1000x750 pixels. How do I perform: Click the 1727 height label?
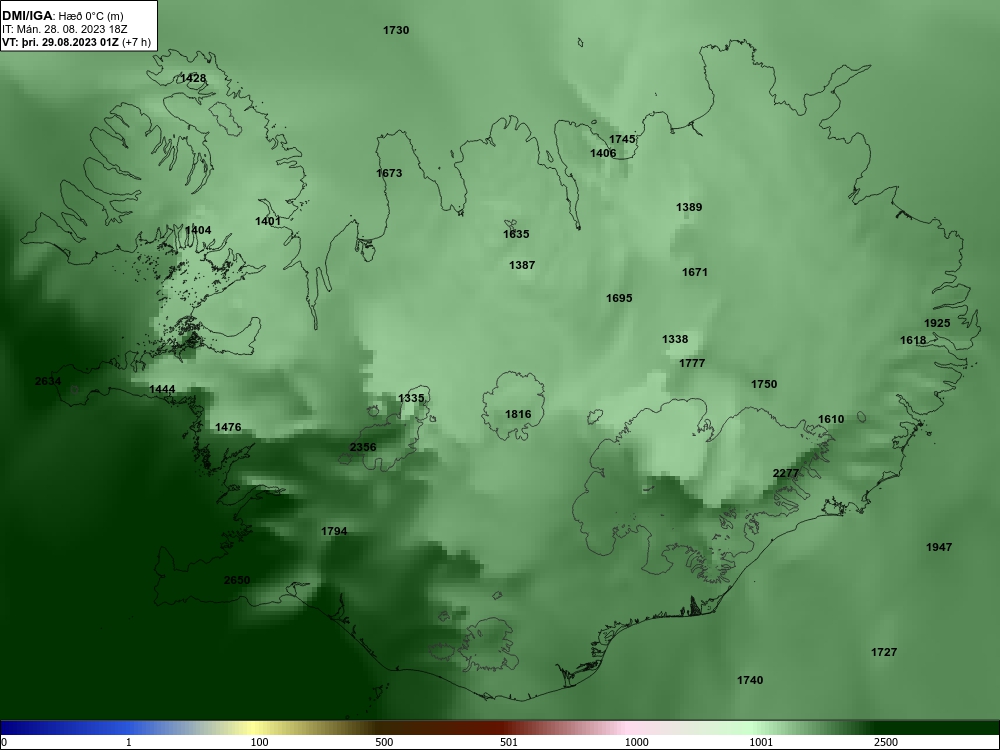[x=884, y=652]
